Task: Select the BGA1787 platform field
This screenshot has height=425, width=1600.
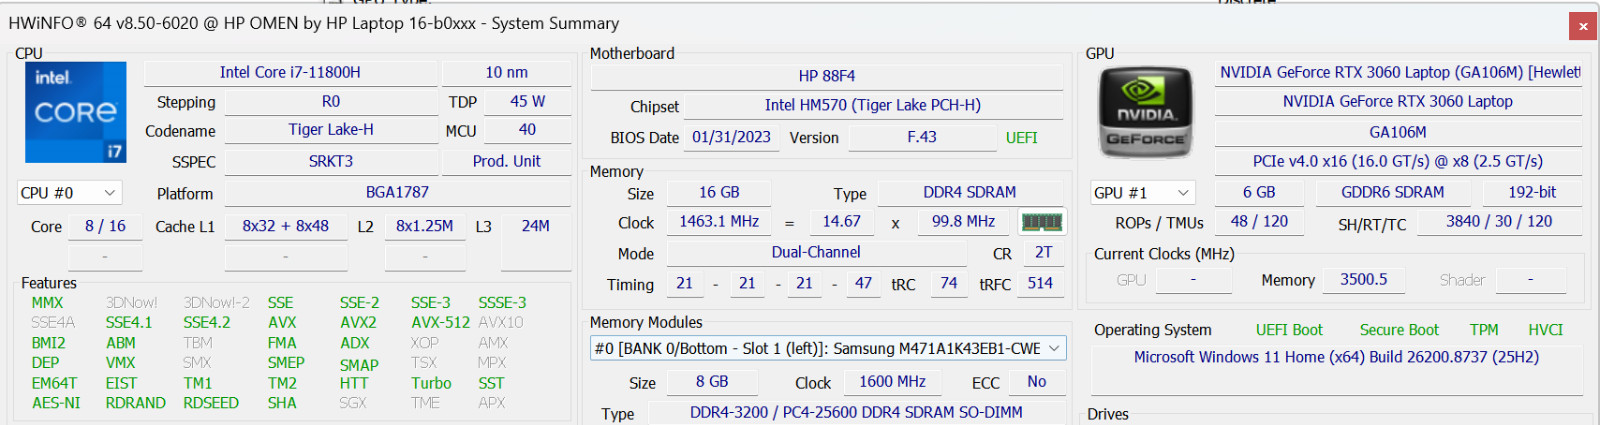Action: click(x=397, y=192)
